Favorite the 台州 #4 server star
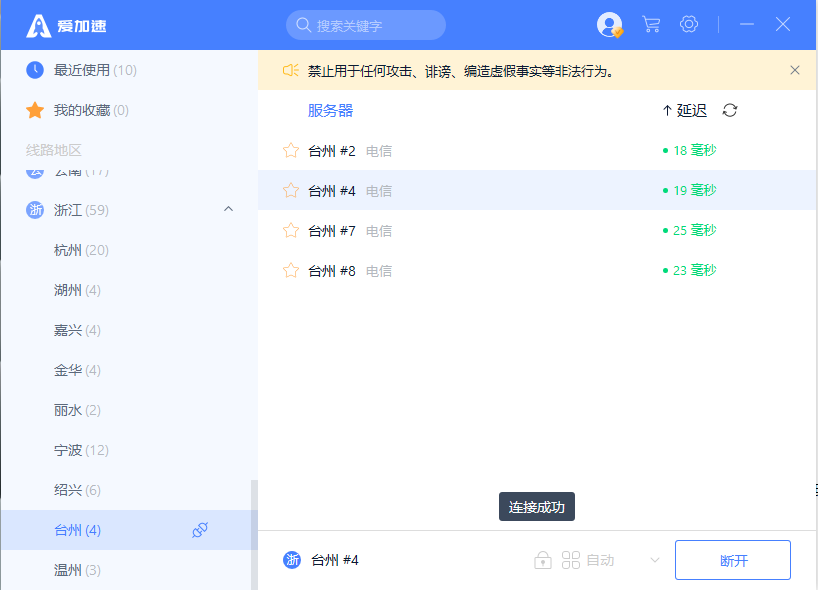This screenshot has height=590, width=818. pos(291,190)
